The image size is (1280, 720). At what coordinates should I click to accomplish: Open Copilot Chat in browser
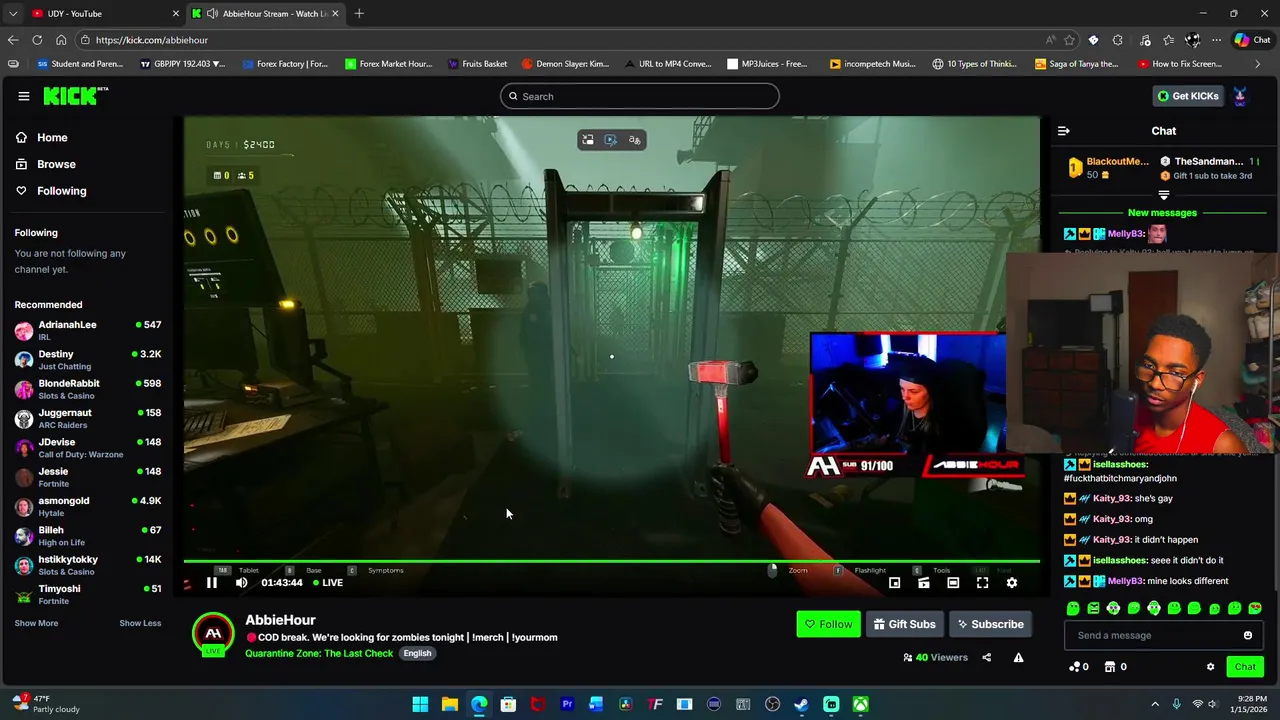[1252, 40]
